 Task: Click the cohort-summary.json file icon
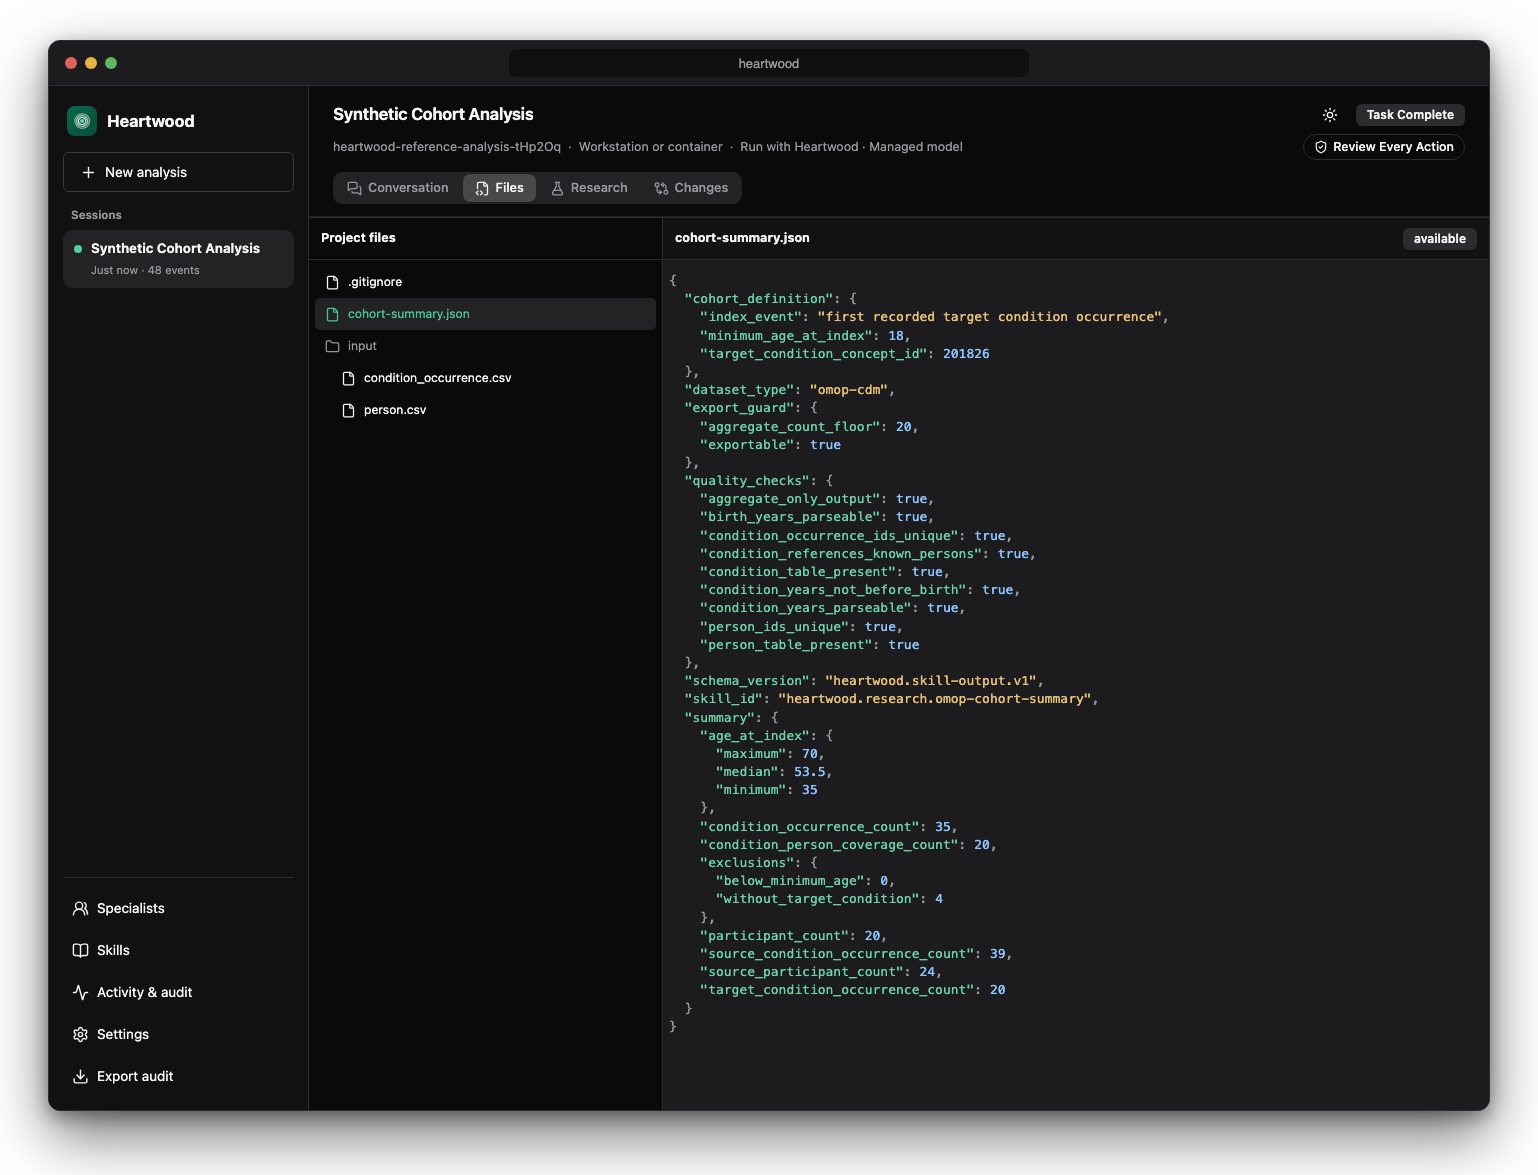[x=333, y=314]
